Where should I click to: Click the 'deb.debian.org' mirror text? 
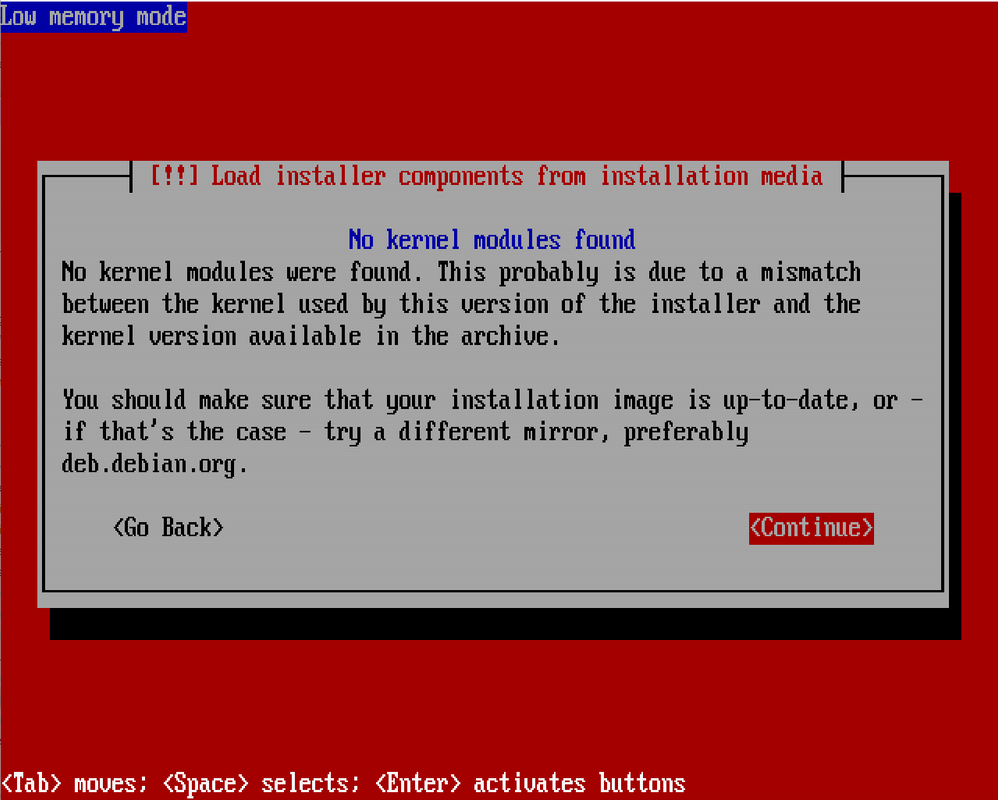[155, 465]
